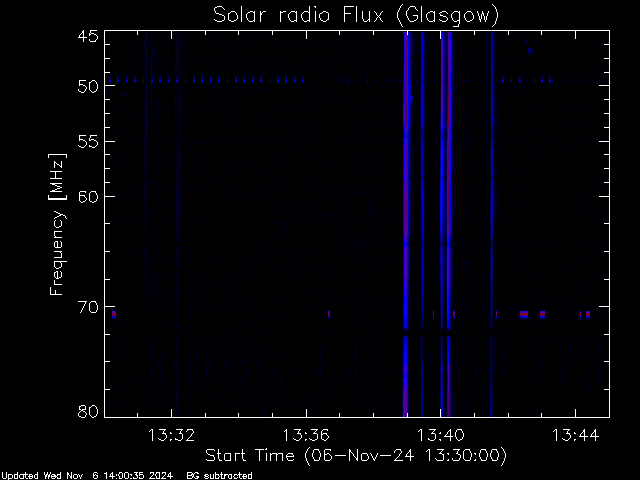Click the 13:32 time axis label
The width and height of the screenshot is (640, 480).
tap(171, 435)
